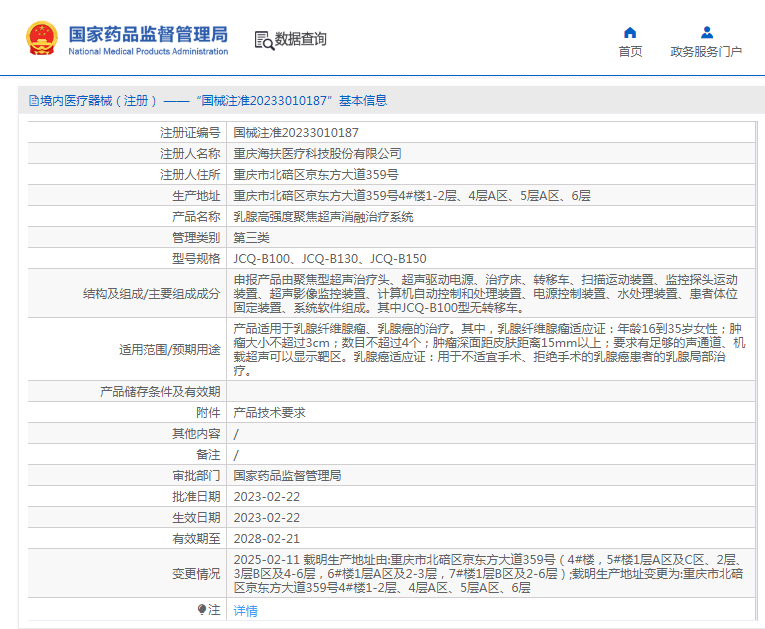Open the 数据查询 section title
The height and width of the screenshot is (629, 765).
(x=301, y=39)
